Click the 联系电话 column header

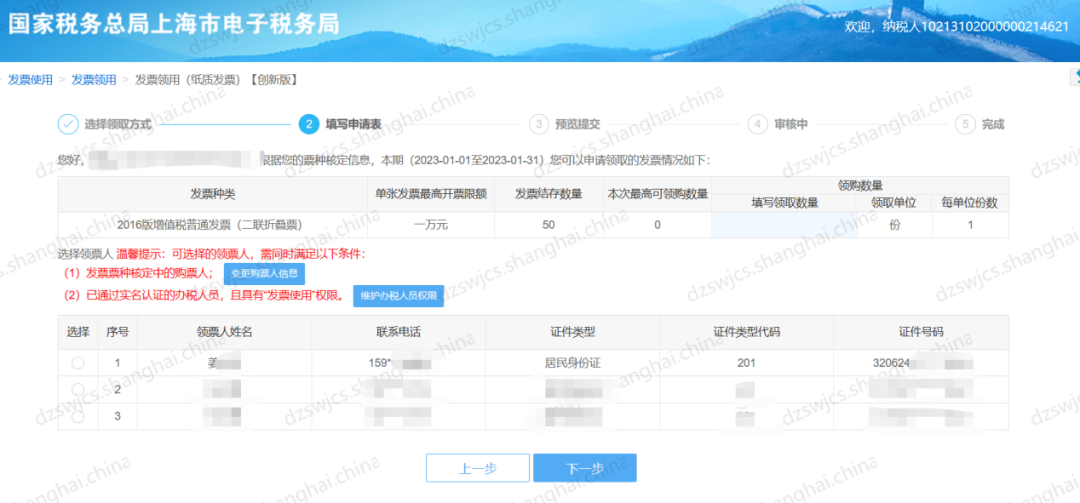point(398,332)
